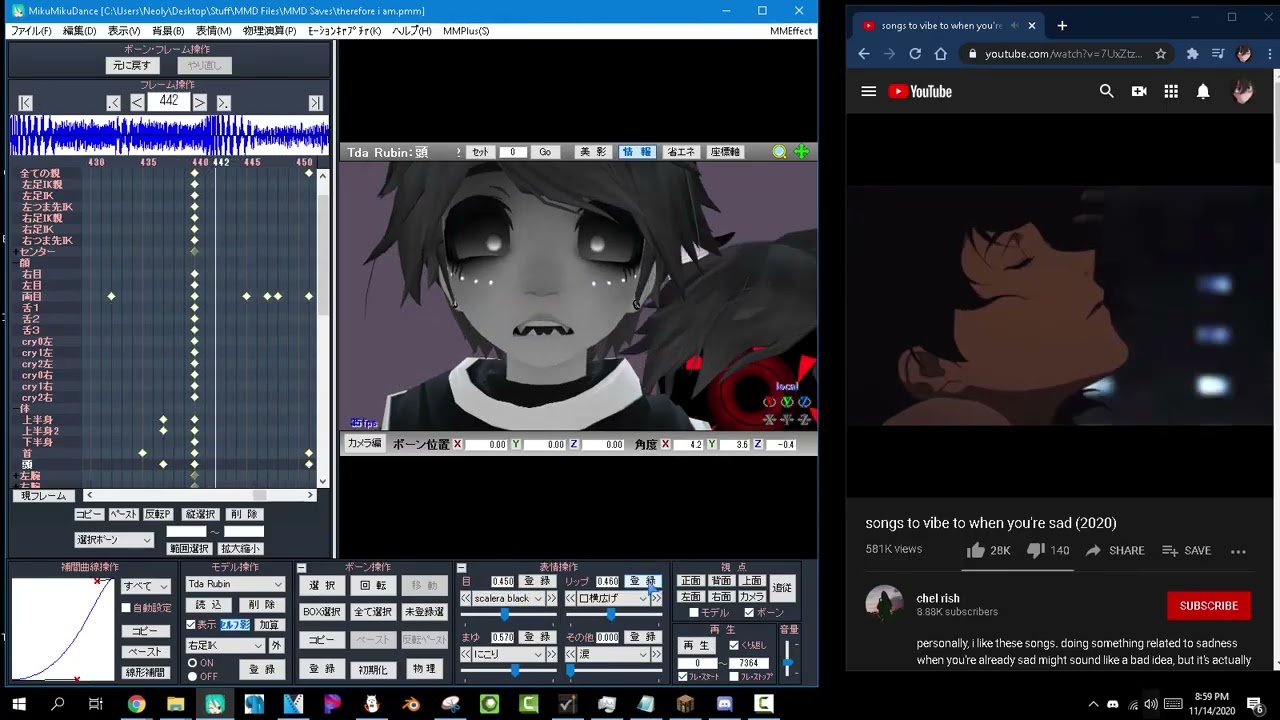Screen dimensions: 1280x720
Task: Go to previous keyframe (.< button)
Action: 113,103
